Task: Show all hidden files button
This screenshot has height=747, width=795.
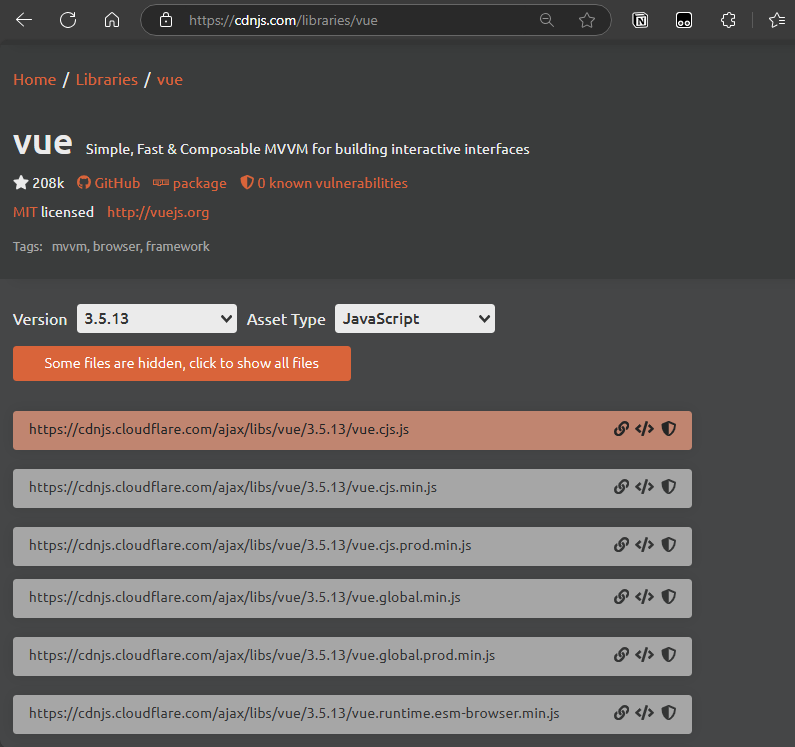Action: click(x=182, y=363)
